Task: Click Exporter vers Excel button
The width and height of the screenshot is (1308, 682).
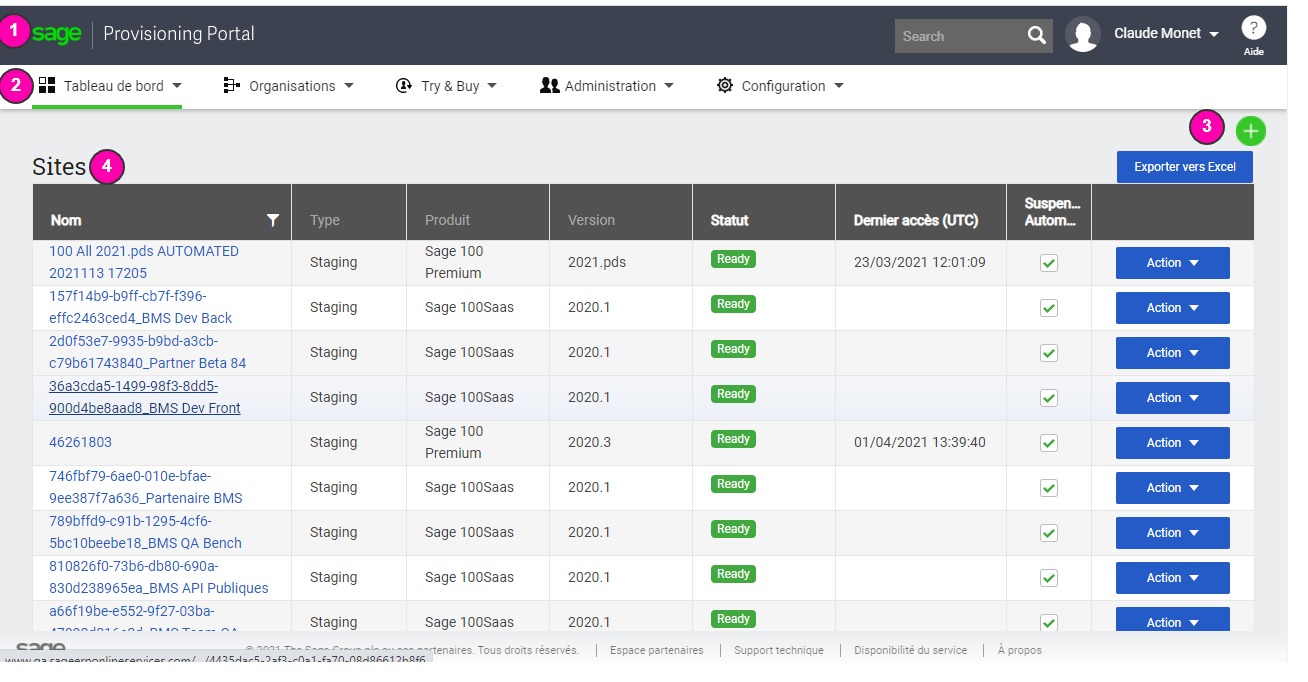Action: coord(1185,167)
